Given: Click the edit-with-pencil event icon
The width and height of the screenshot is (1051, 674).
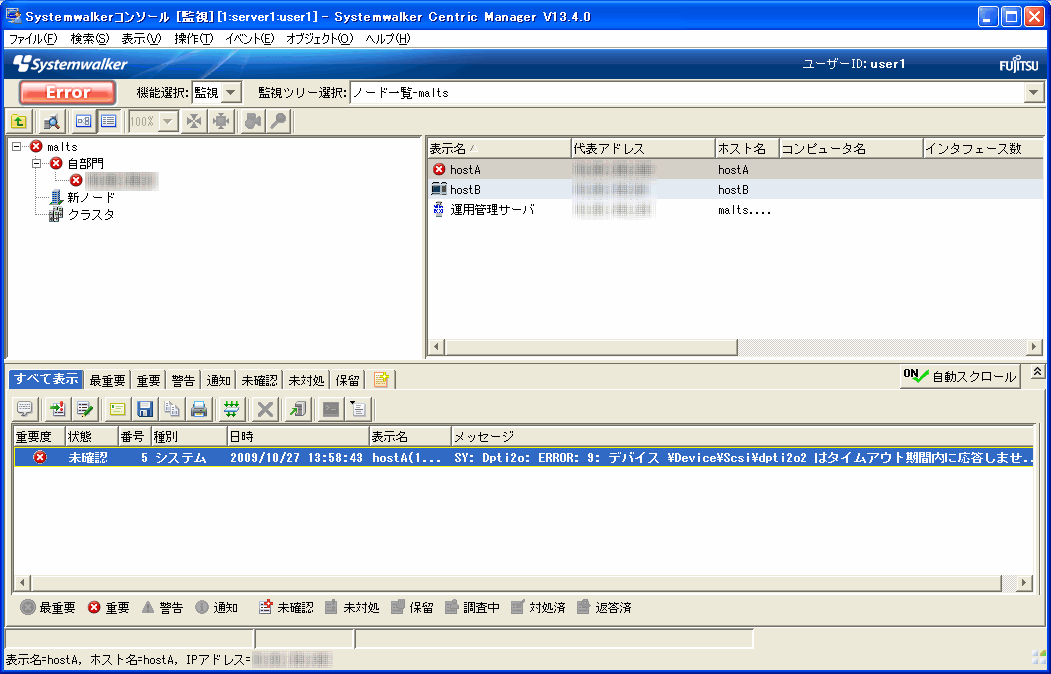Looking at the screenshot, I should (84, 409).
